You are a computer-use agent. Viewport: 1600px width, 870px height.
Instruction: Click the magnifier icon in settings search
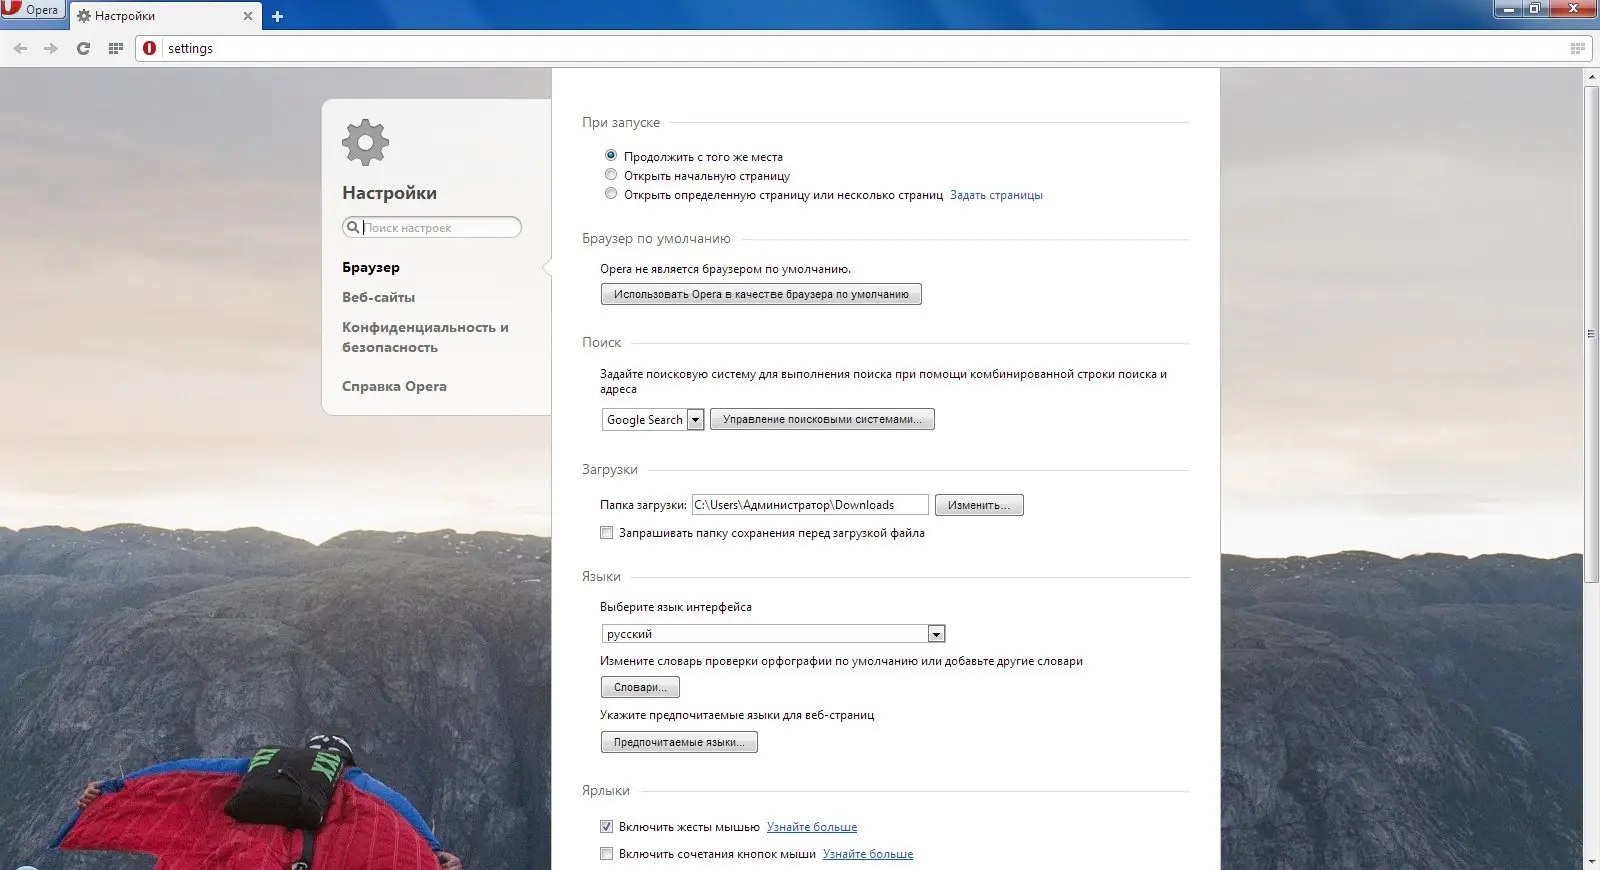point(352,227)
